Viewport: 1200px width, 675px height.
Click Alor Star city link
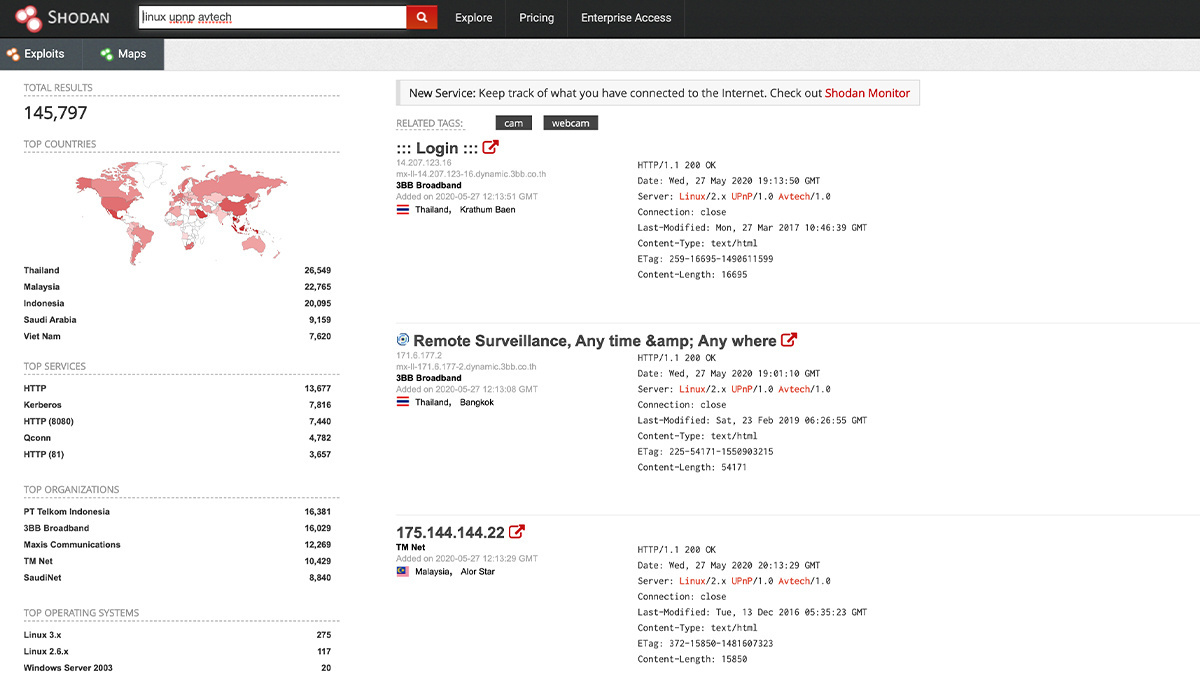477,572
